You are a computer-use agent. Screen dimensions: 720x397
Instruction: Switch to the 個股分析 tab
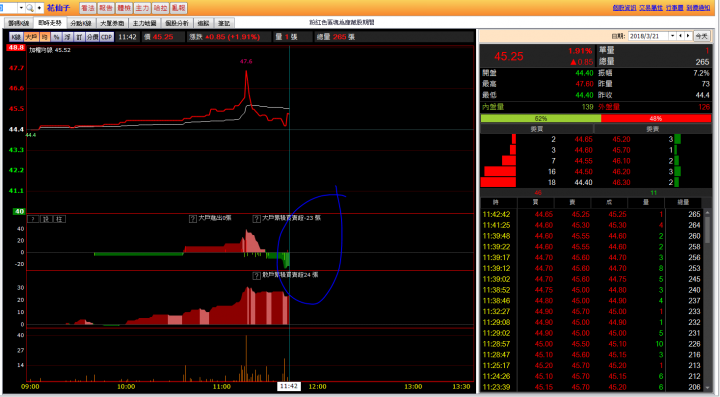tap(177, 23)
